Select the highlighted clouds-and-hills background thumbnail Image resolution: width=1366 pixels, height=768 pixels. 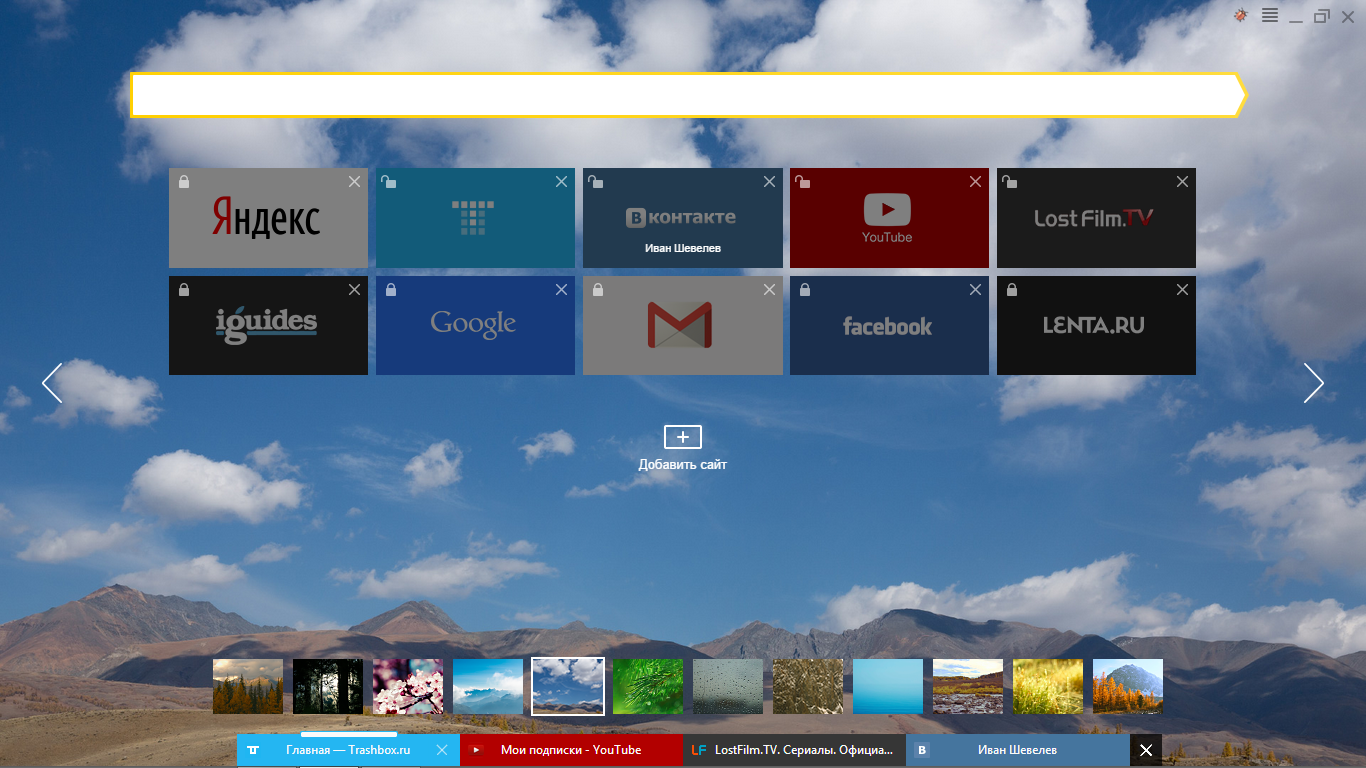pyautogui.click(x=568, y=686)
